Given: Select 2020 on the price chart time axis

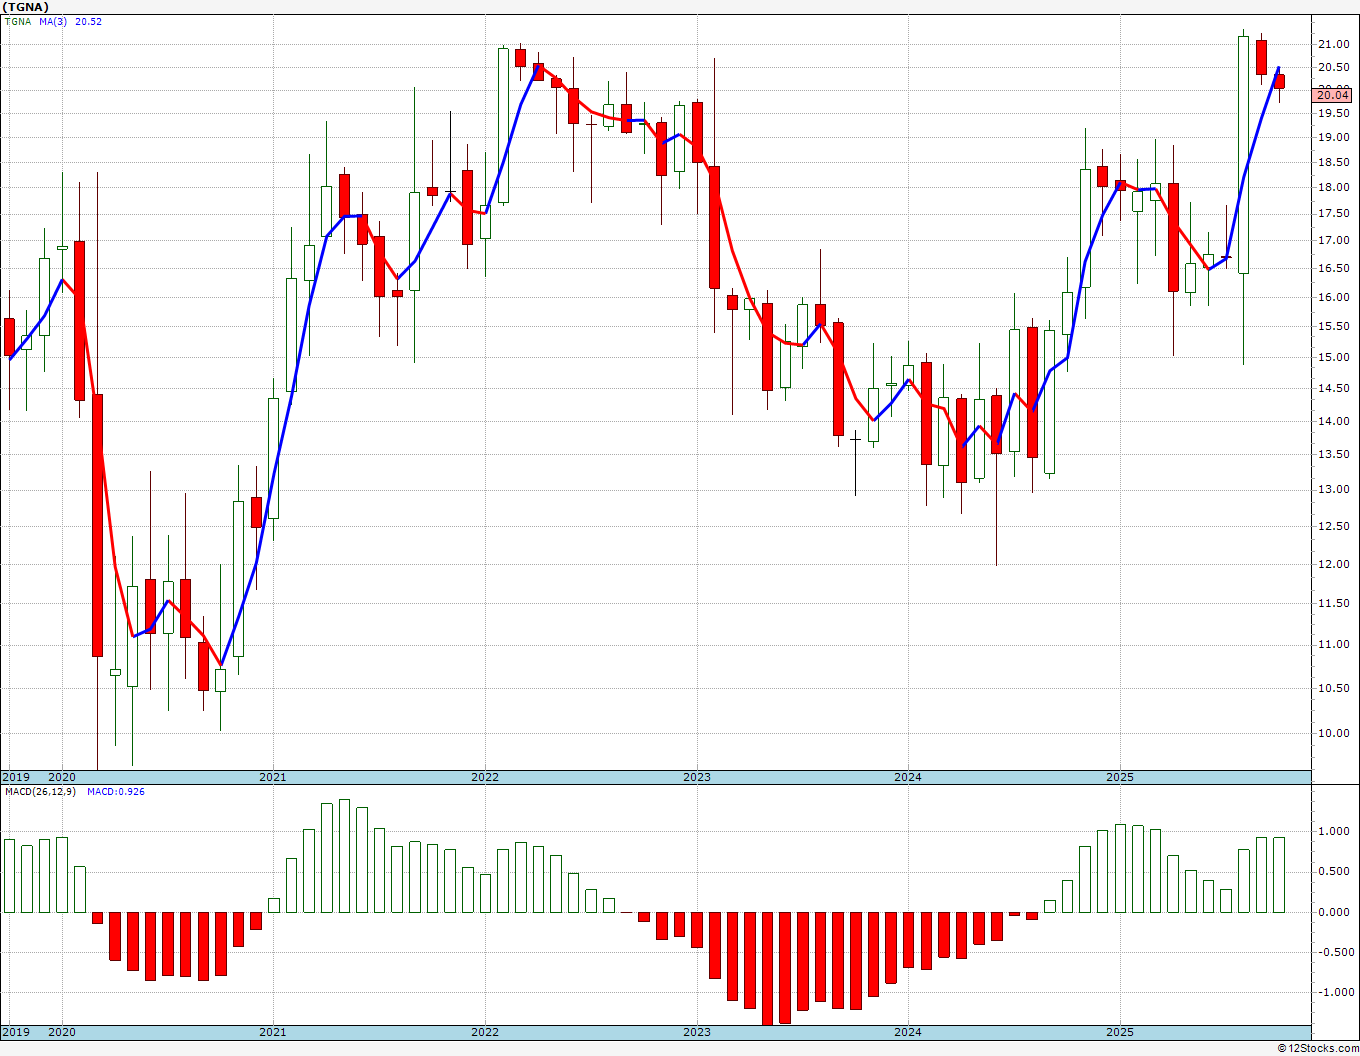Looking at the screenshot, I should [x=62, y=777].
